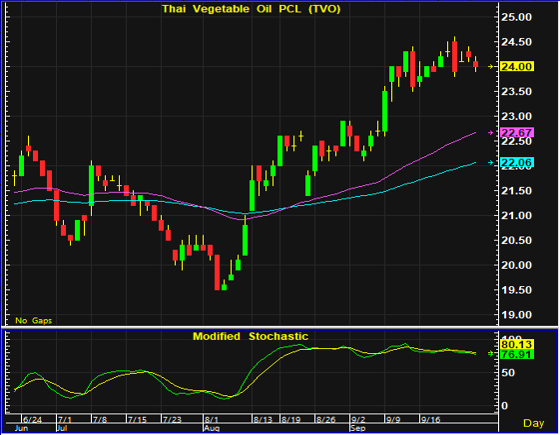560x435 pixels.
Task: Click the yellow arrow marker beside 24.00
Action: click(x=491, y=67)
